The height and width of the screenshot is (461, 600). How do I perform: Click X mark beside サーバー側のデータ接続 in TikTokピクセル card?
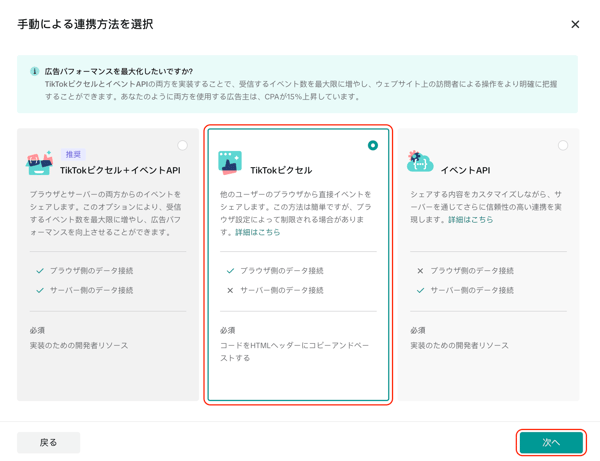(x=230, y=291)
